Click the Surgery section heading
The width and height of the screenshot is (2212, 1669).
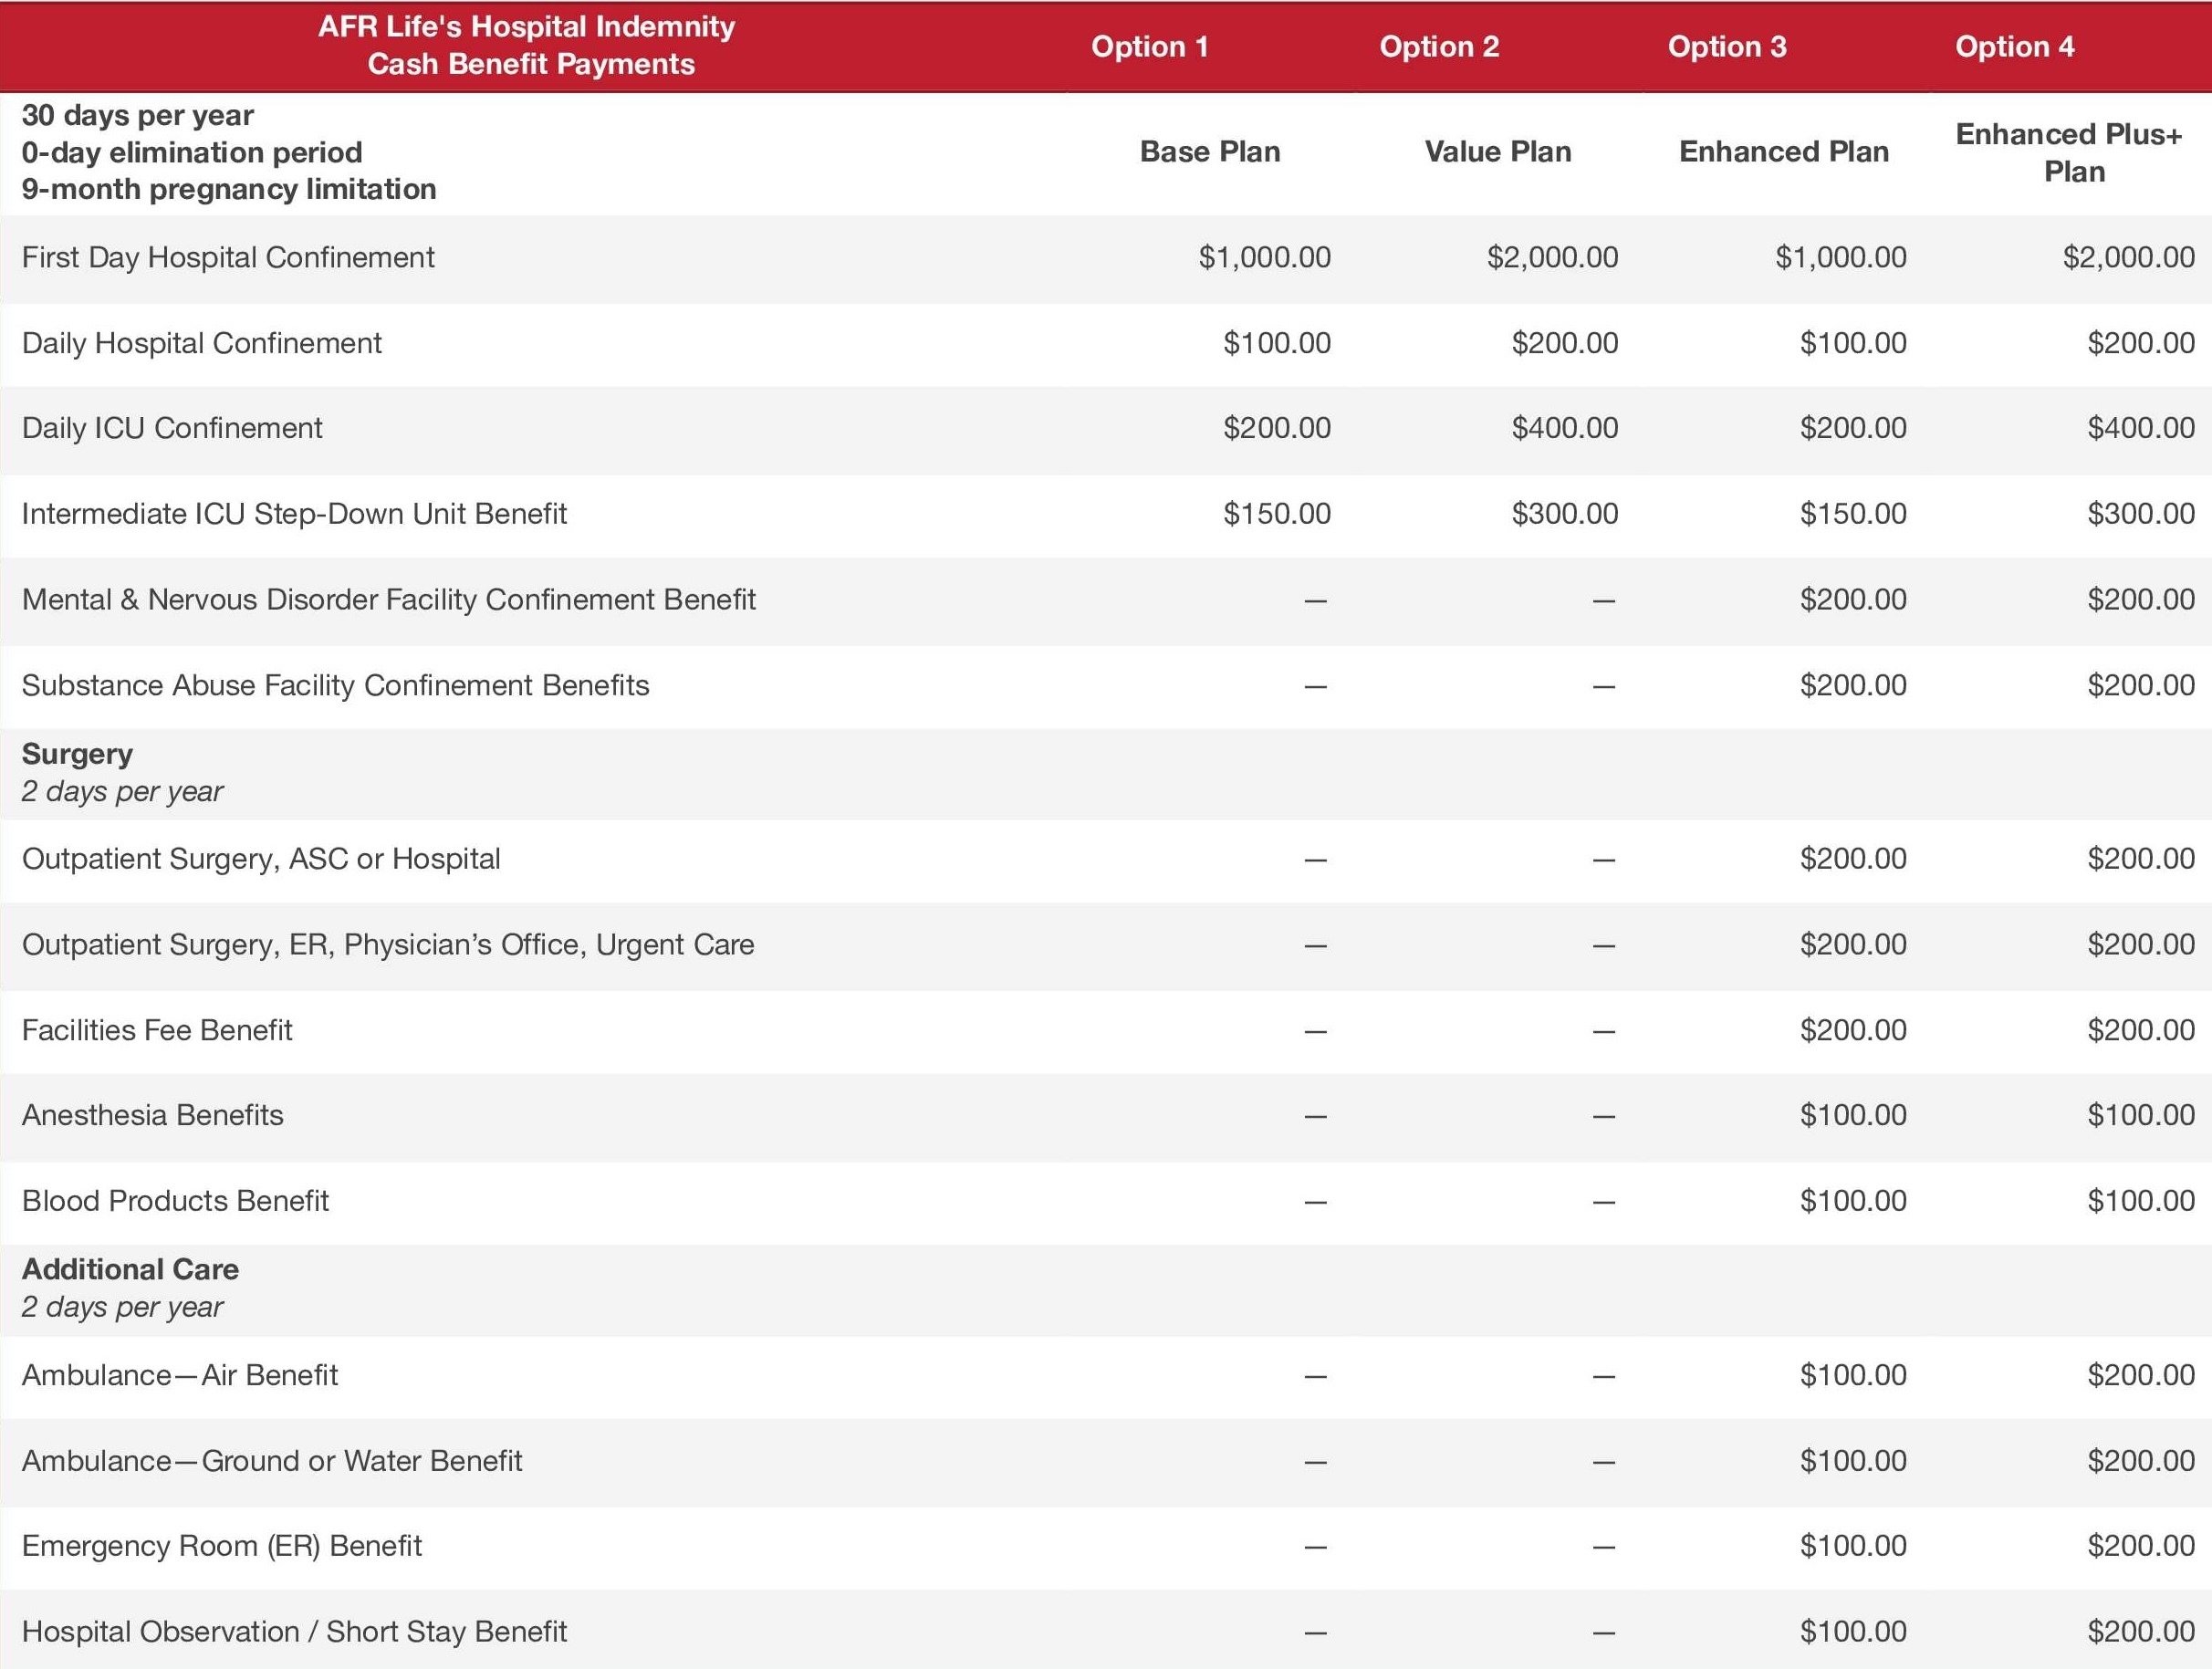point(77,754)
